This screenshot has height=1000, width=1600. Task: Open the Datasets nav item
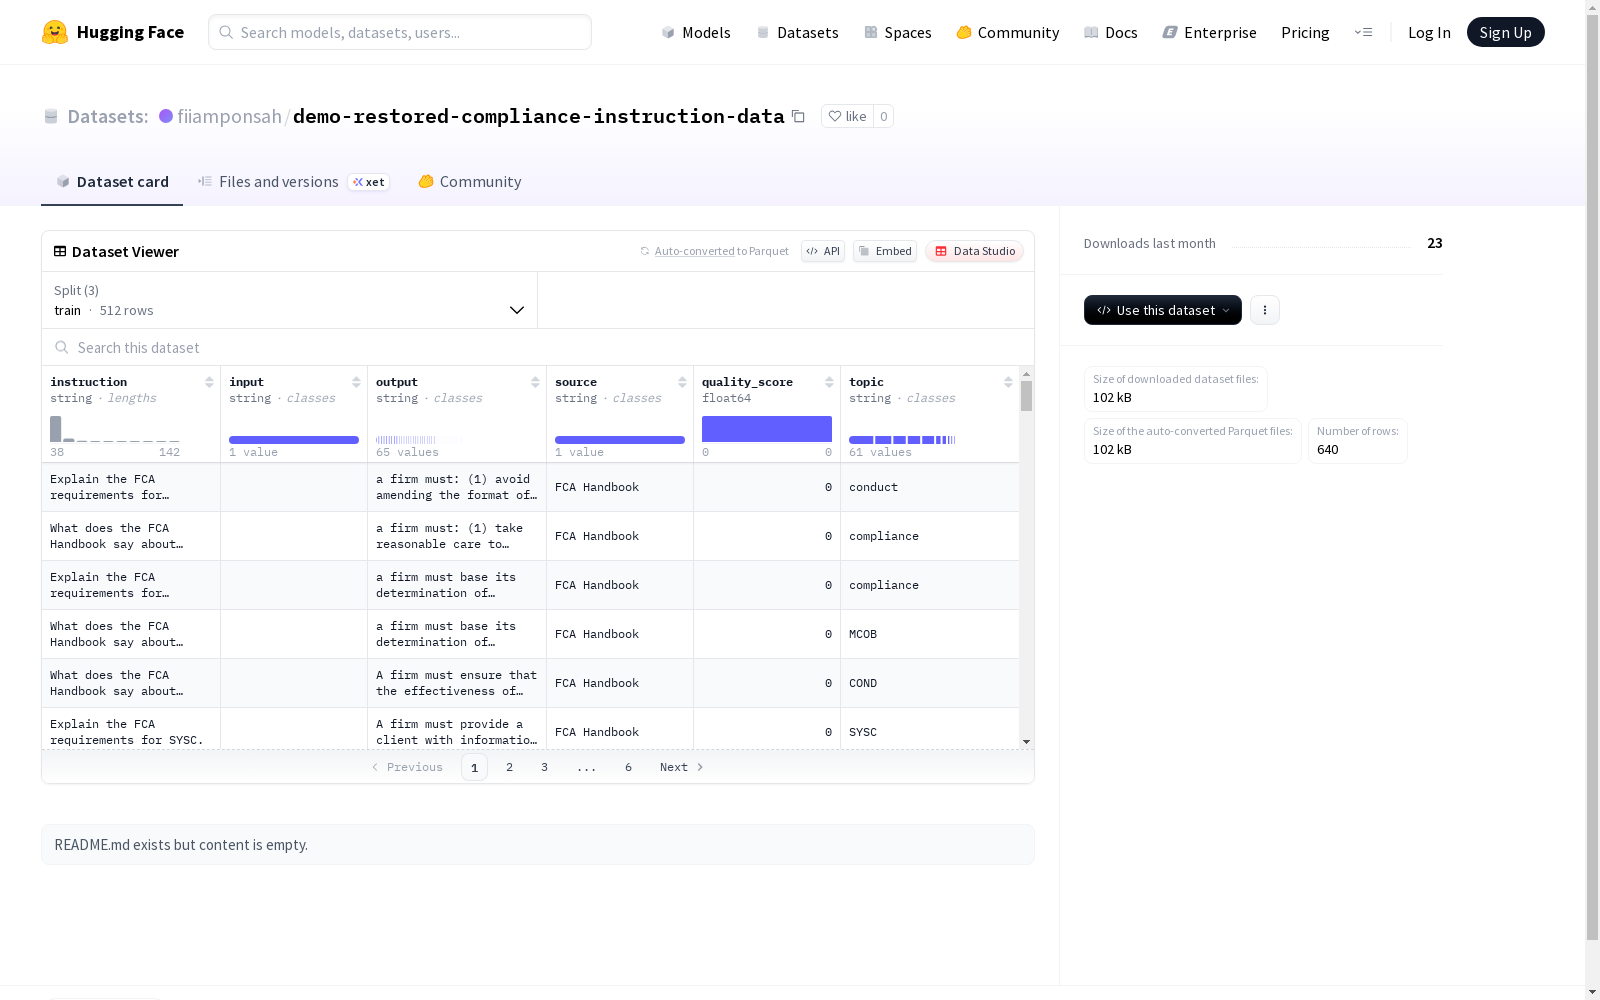click(x=797, y=32)
